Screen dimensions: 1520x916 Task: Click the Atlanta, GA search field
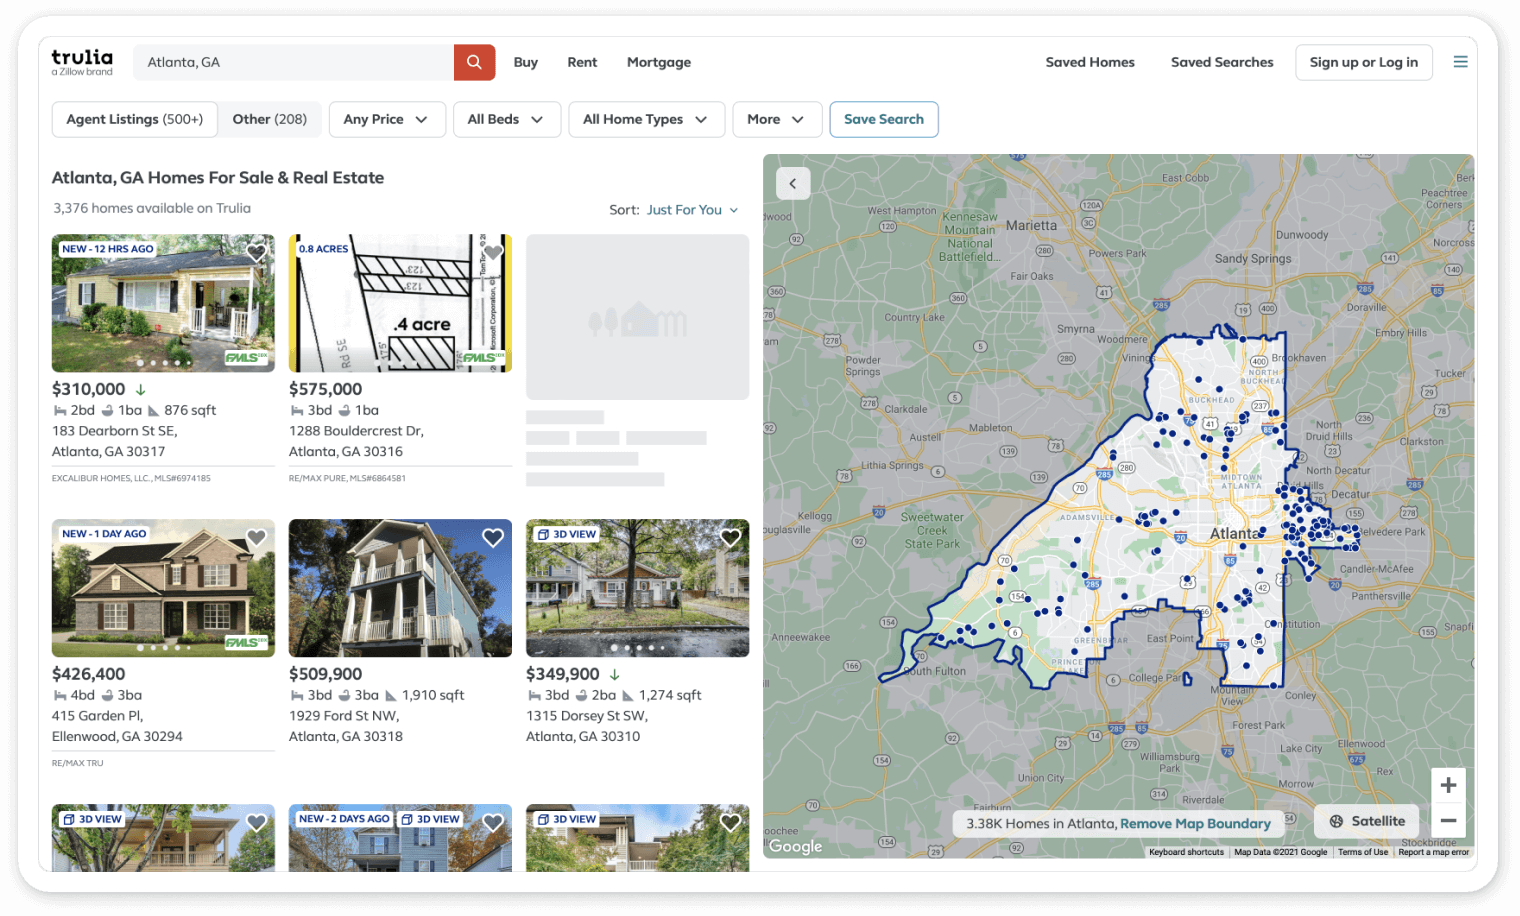pyautogui.click(x=293, y=62)
